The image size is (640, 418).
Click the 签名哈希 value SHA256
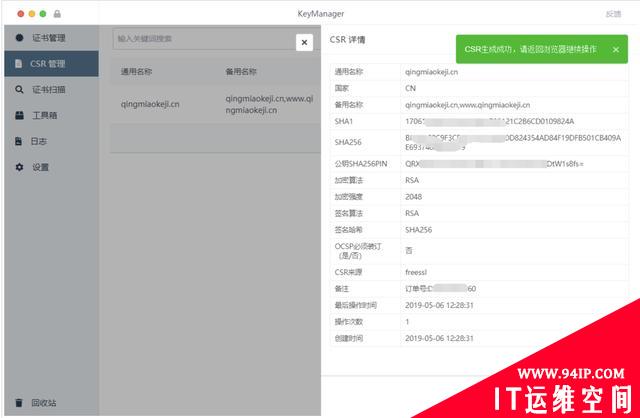[418, 230]
